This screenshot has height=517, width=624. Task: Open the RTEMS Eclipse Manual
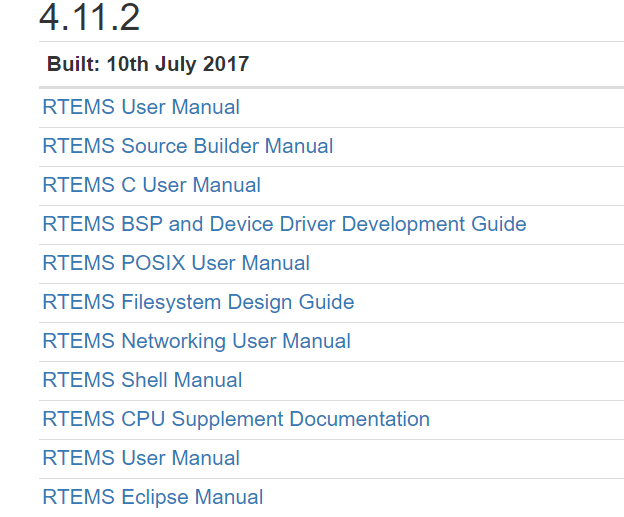click(x=153, y=497)
